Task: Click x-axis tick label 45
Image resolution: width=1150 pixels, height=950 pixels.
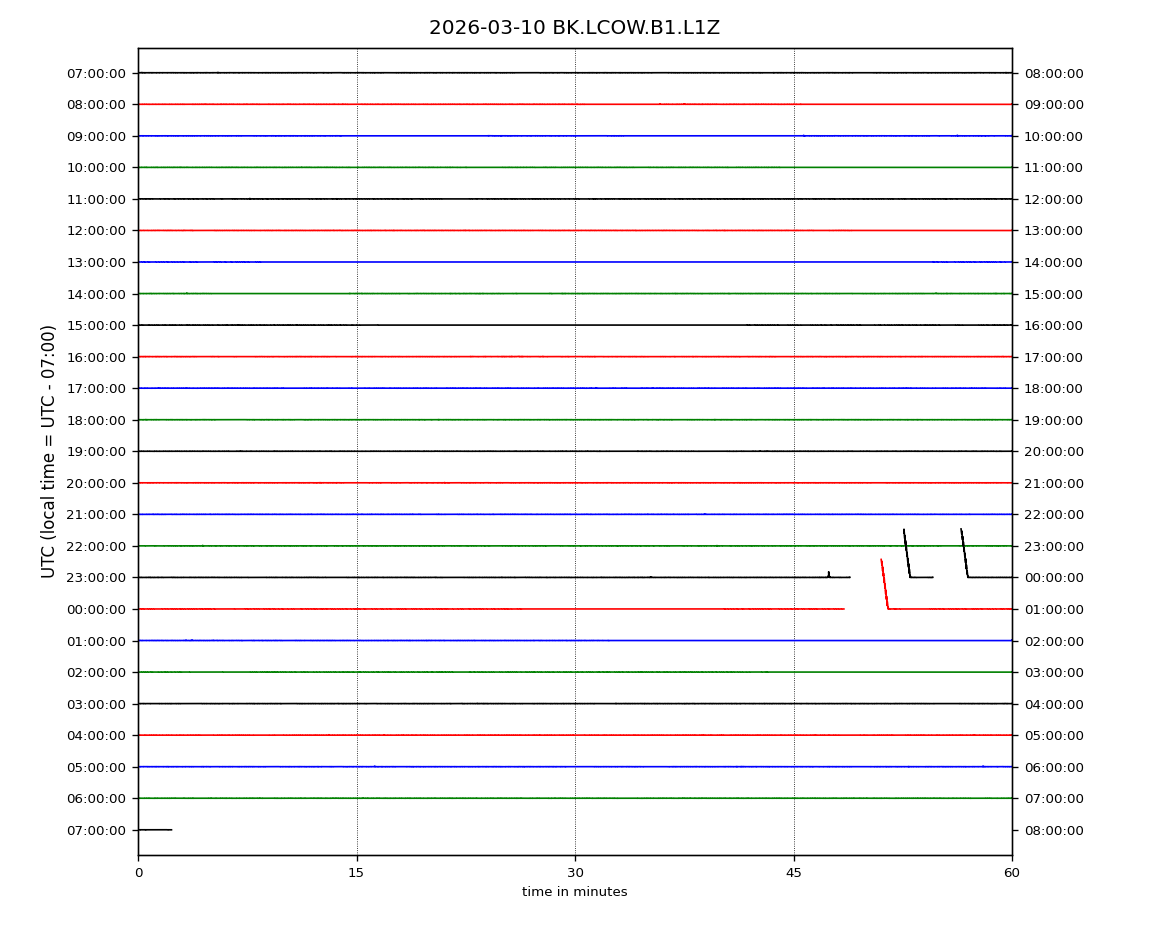Action: pos(794,873)
